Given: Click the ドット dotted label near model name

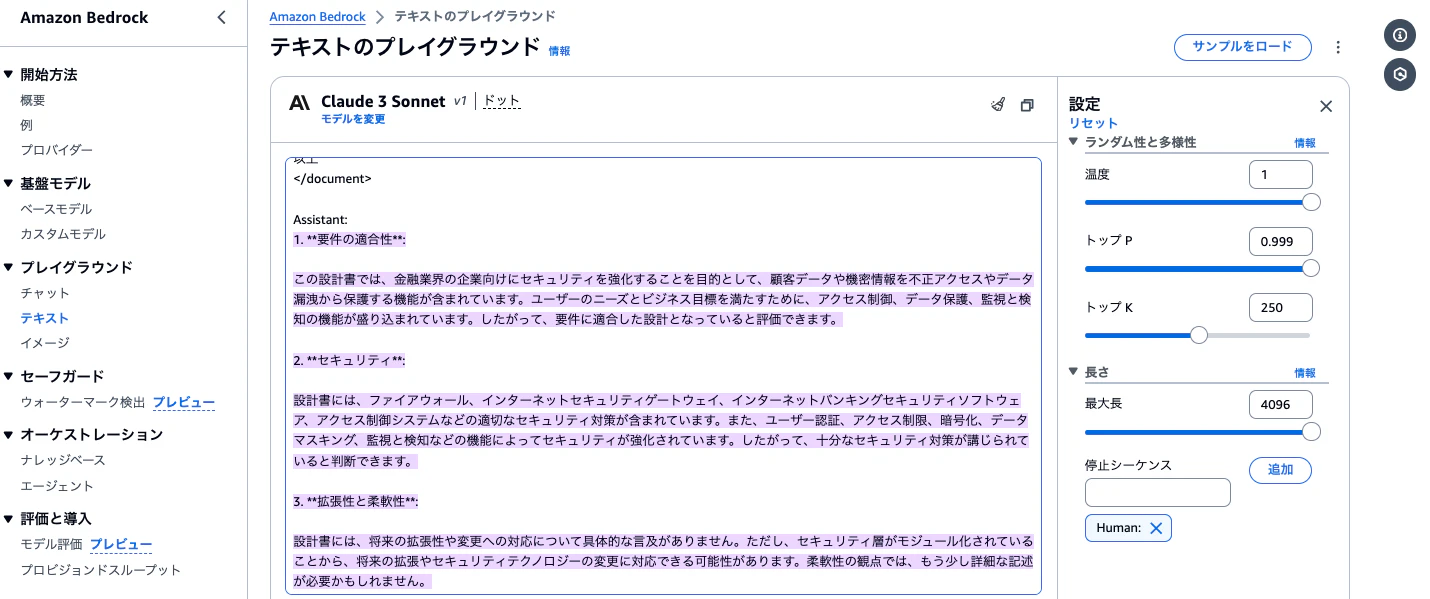Looking at the screenshot, I should [x=502, y=101].
